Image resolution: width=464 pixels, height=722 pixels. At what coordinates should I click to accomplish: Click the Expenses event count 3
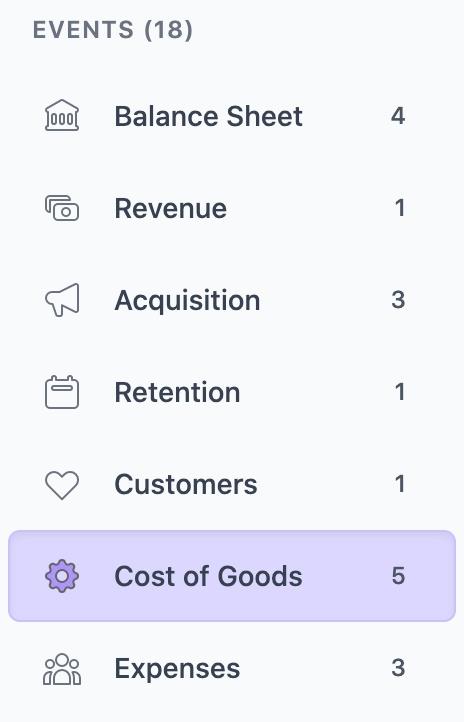(398, 668)
